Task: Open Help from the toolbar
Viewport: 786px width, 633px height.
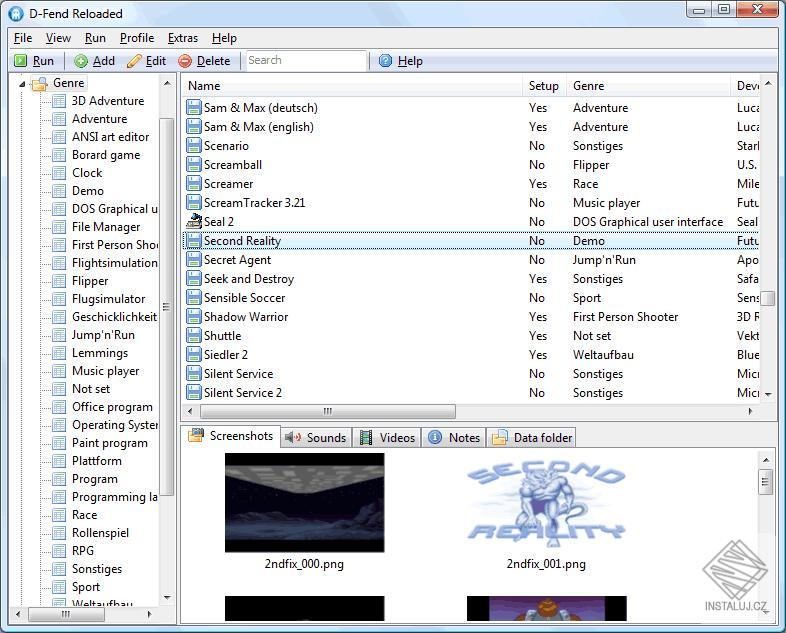Action: (400, 61)
